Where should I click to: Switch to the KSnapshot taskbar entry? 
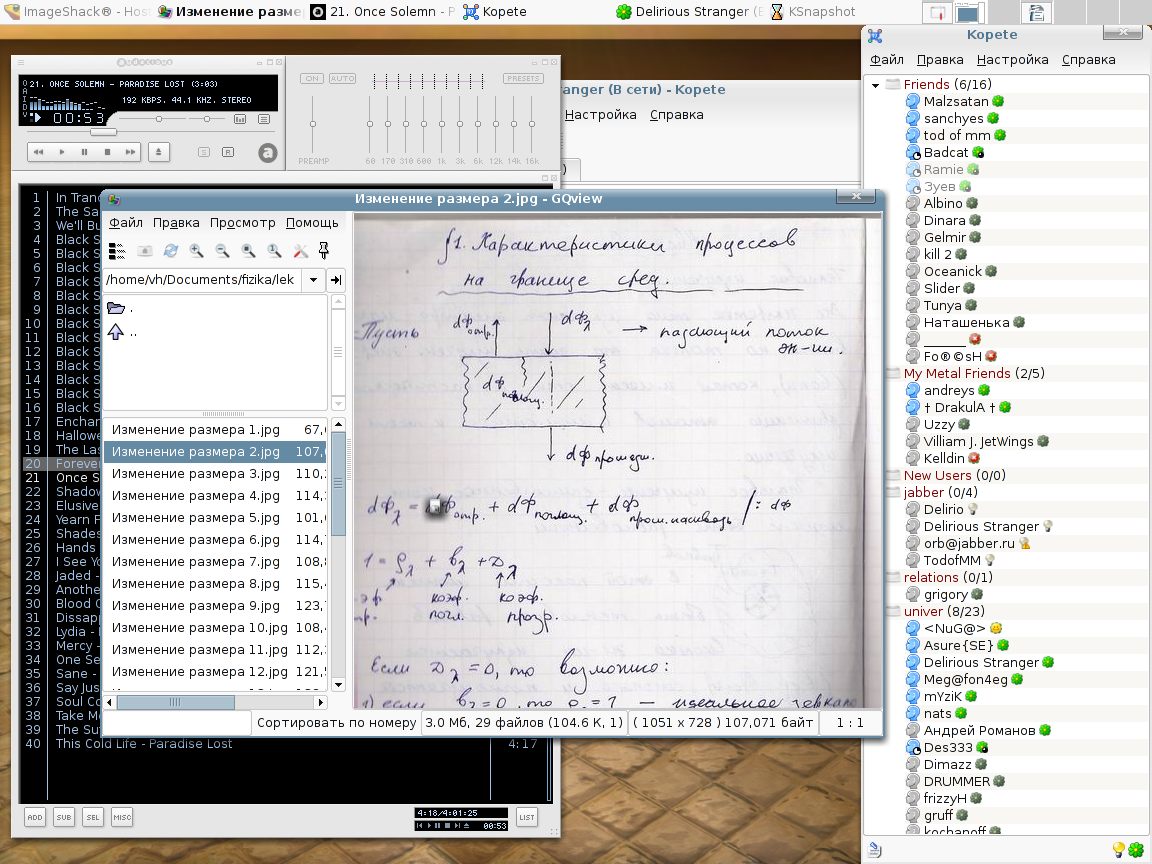(x=813, y=12)
